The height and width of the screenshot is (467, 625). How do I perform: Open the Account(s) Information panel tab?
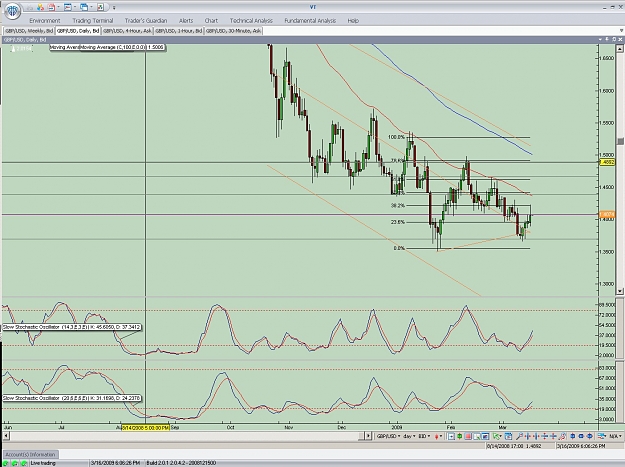[31, 454]
